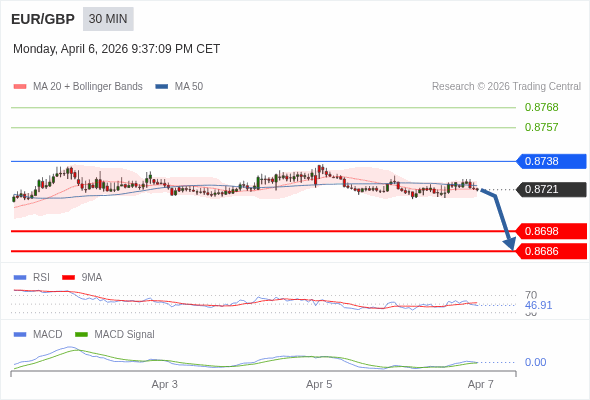Viewport: 590px width, 400px height.
Task: Click the blue 0.8738 pivot tag
Action: tap(551, 161)
